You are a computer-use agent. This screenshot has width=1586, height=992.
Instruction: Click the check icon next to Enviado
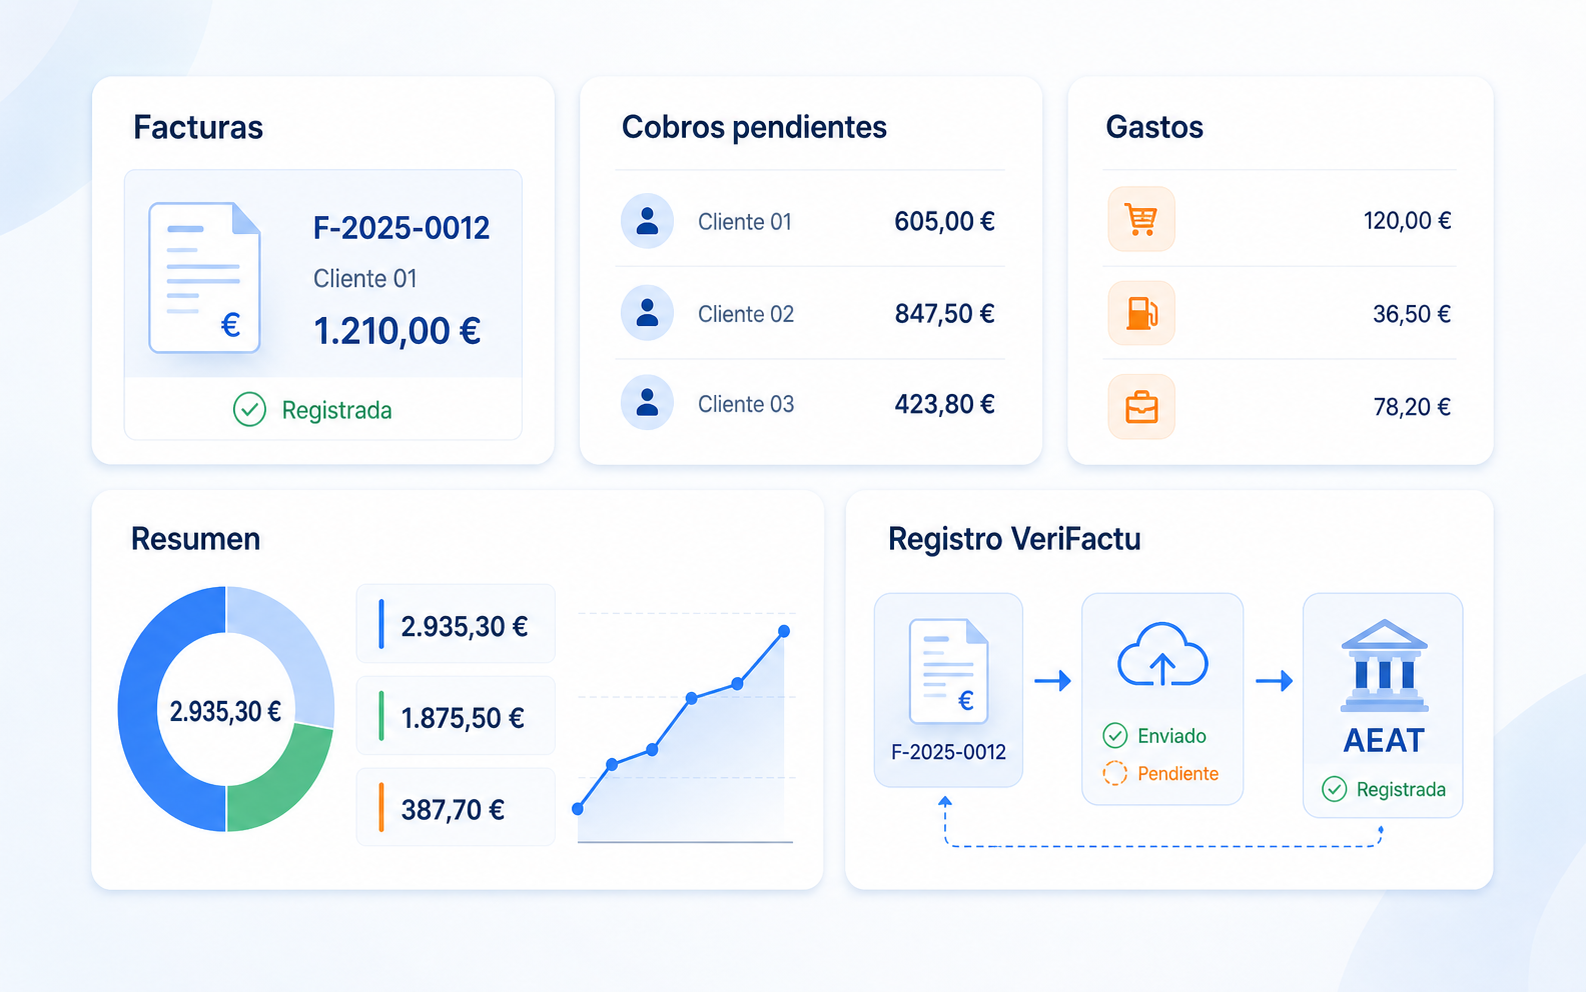click(1115, 736)
